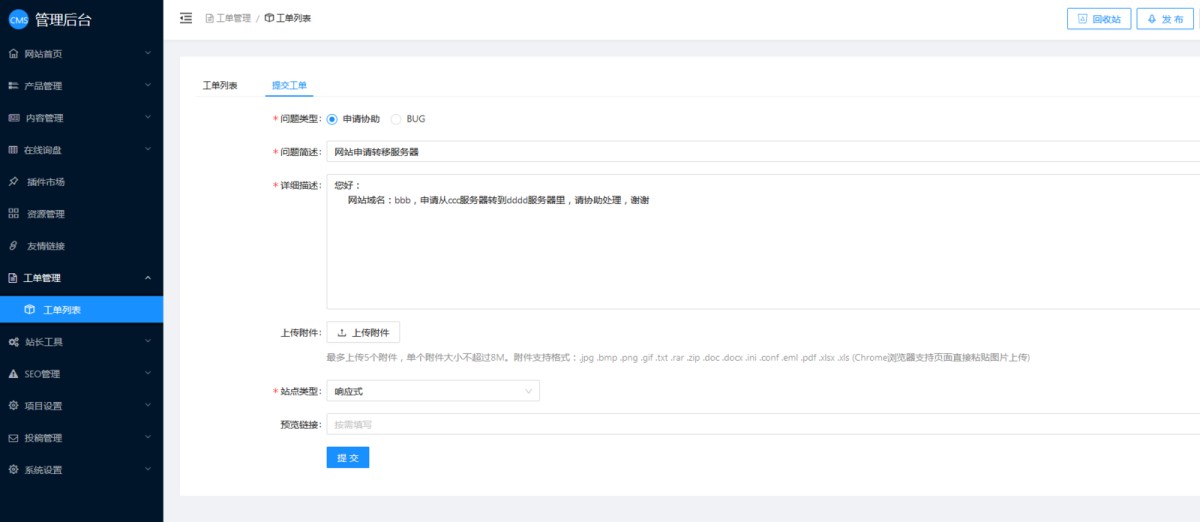Click the 工单列表 cube icon in sidebar
The width and height of the screenshot is (1200, 522).
[30, 310]
